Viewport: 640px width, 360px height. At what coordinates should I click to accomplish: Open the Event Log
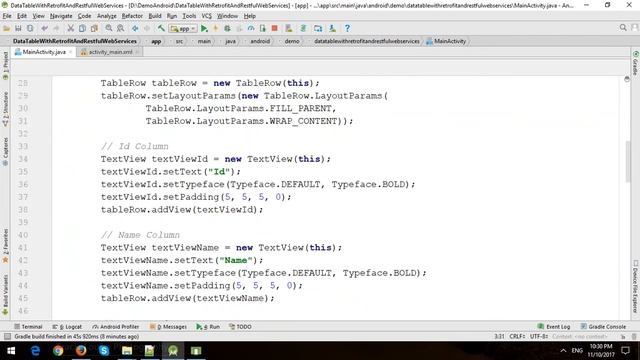[x=553, y=327]
